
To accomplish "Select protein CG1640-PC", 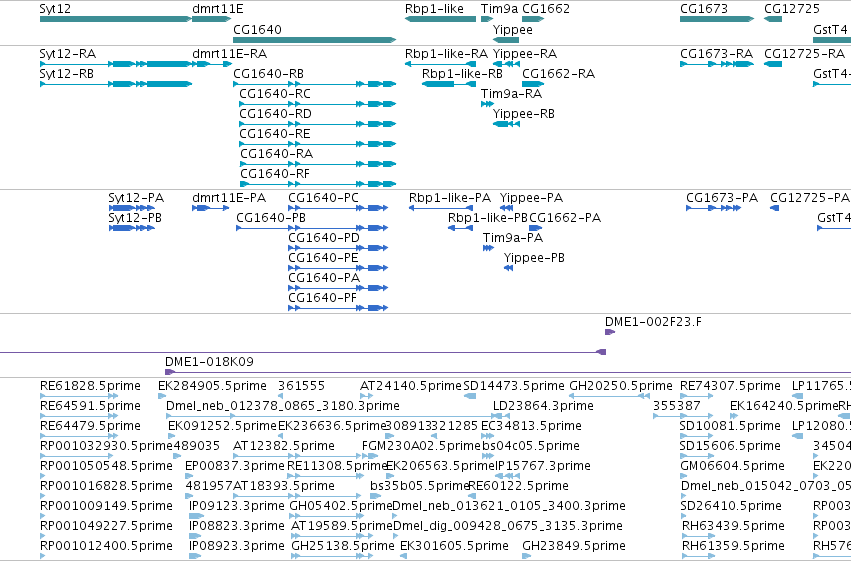I will (x=338, y=208).
